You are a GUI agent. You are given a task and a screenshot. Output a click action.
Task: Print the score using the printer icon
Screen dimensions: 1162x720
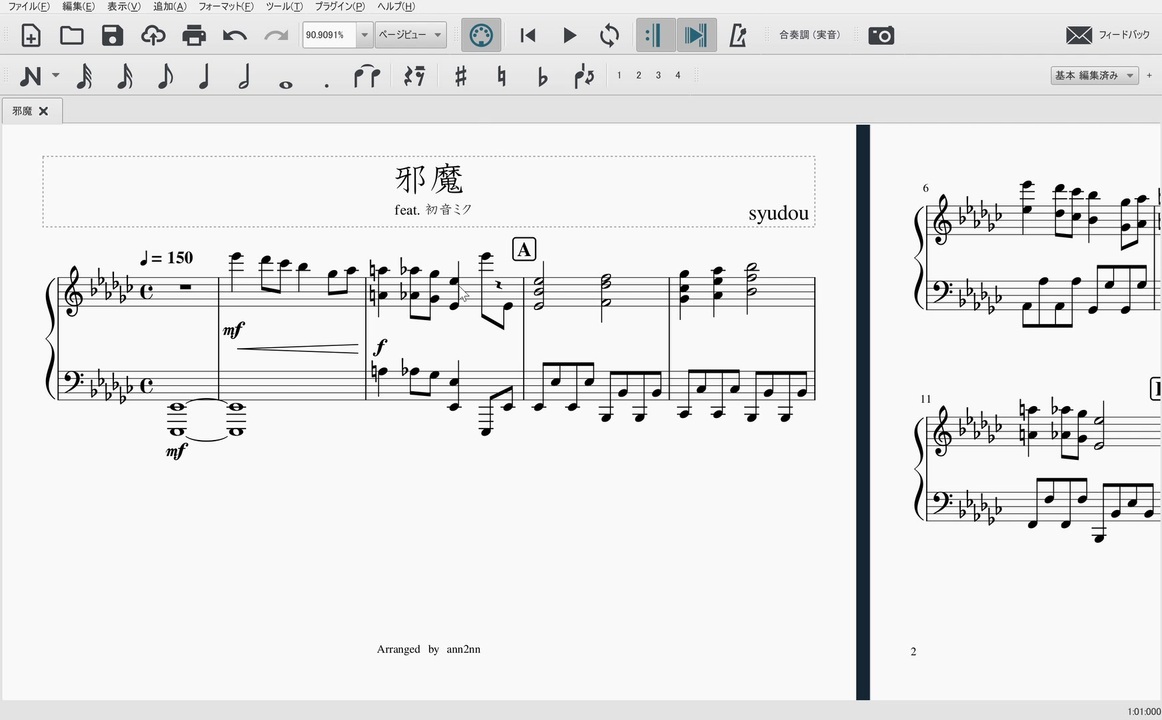tap(194, 36)
